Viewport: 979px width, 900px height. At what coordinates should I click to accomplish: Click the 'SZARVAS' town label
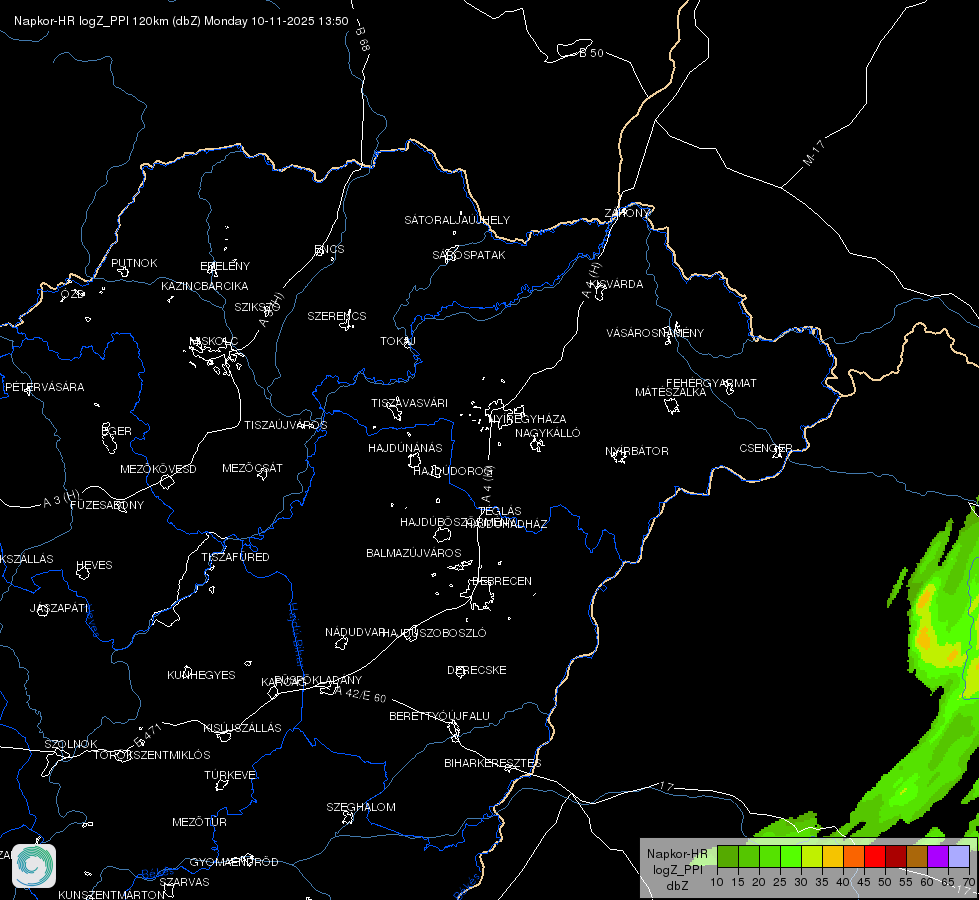click(x=184, y=882)
